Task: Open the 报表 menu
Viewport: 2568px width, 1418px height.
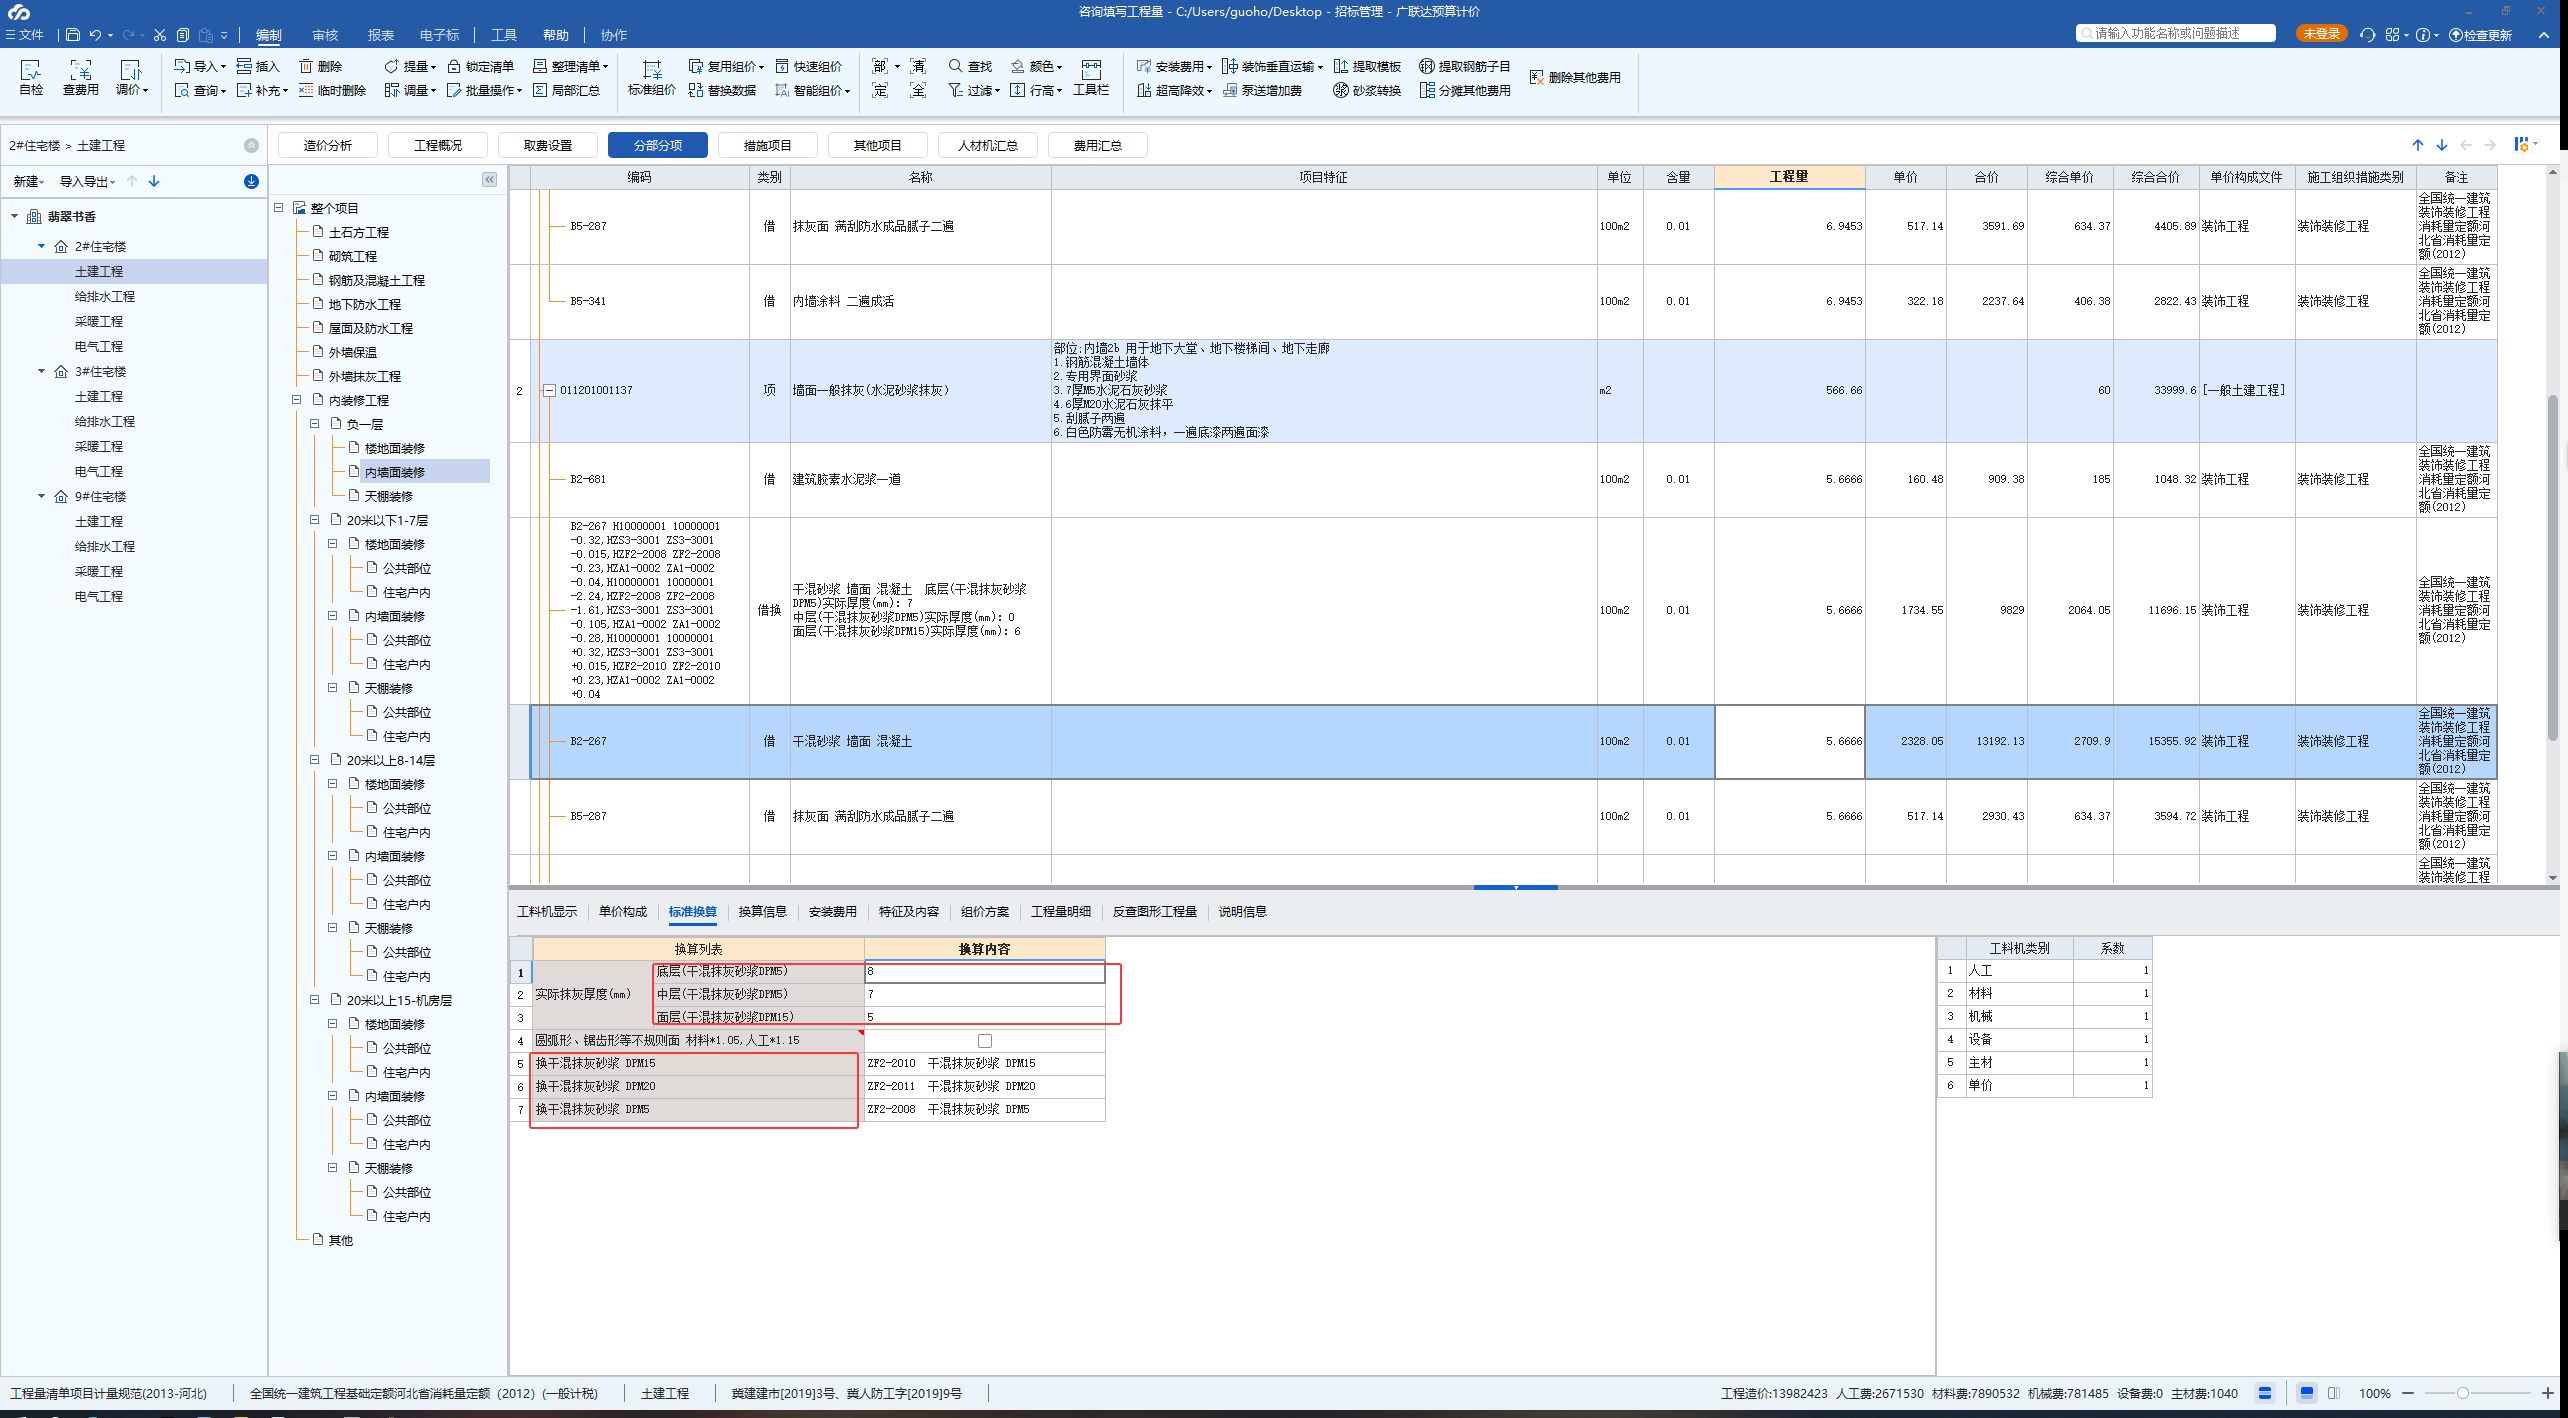Action: click(x=380, y=35)
